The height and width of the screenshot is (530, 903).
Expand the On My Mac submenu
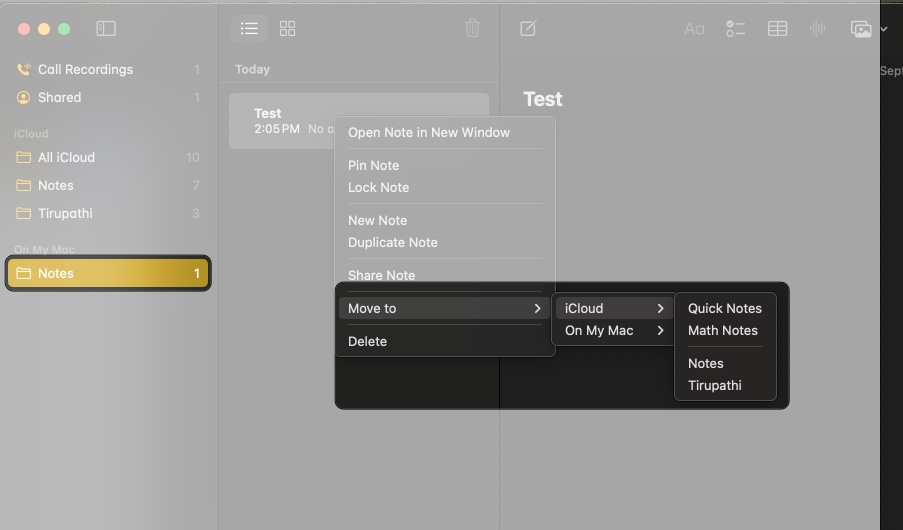pyautogui.click(x=613, y=331)
